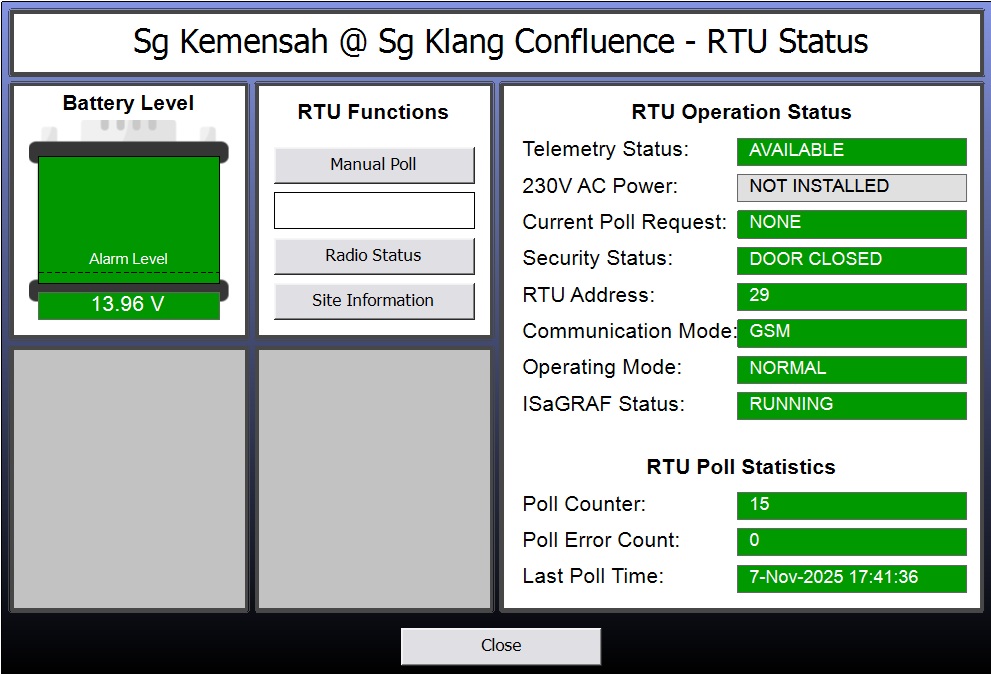Click the Operating Mode NORMAL indicator

click(851, 369)
